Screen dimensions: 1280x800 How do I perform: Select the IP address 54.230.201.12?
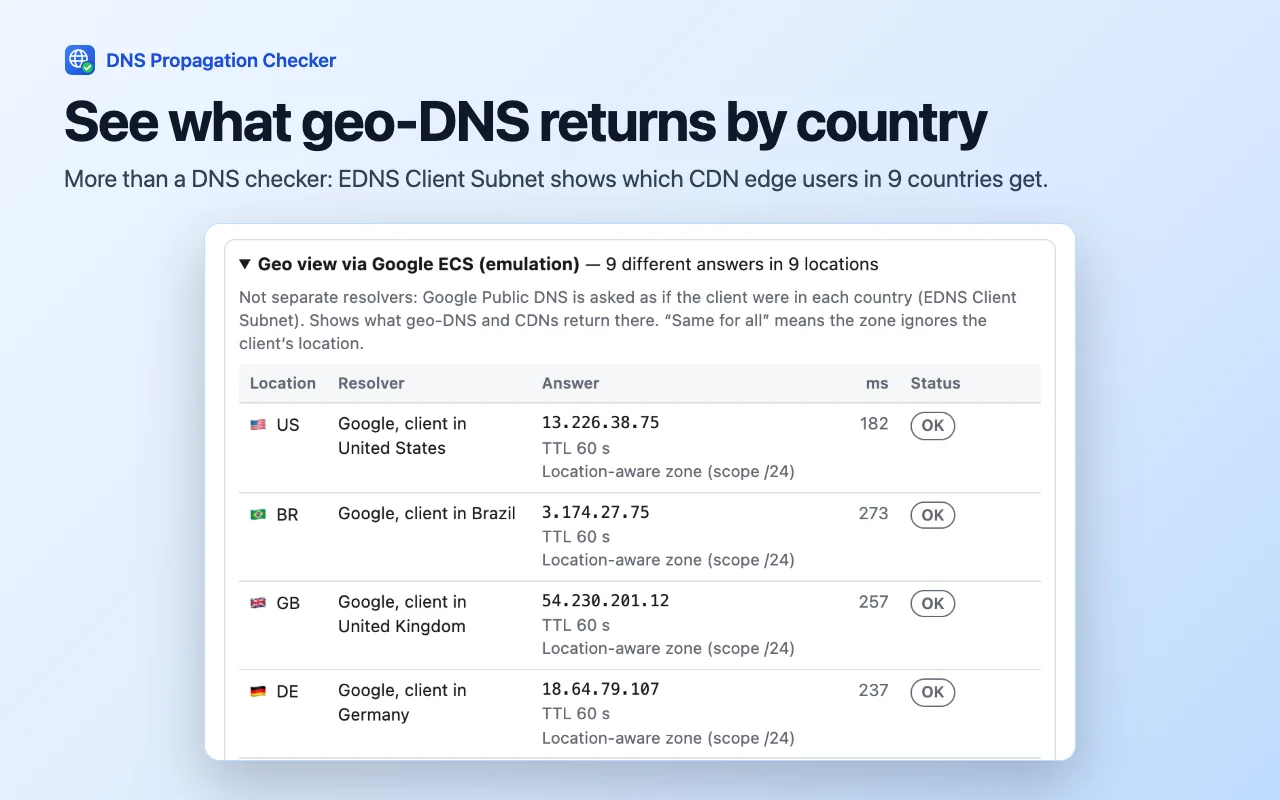click(605, 601)
